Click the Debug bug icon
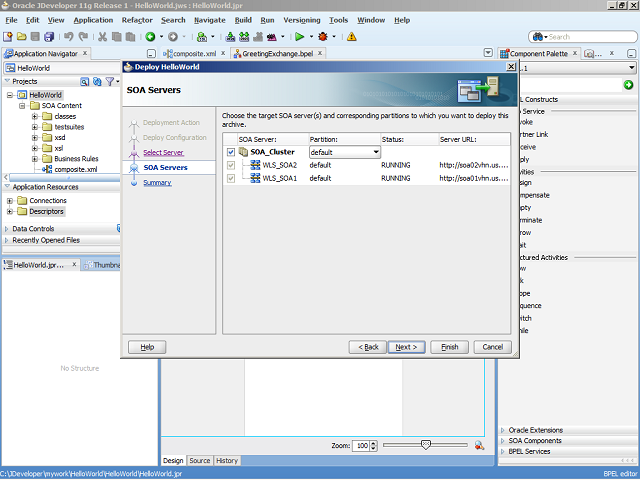 tap(322, 37)
